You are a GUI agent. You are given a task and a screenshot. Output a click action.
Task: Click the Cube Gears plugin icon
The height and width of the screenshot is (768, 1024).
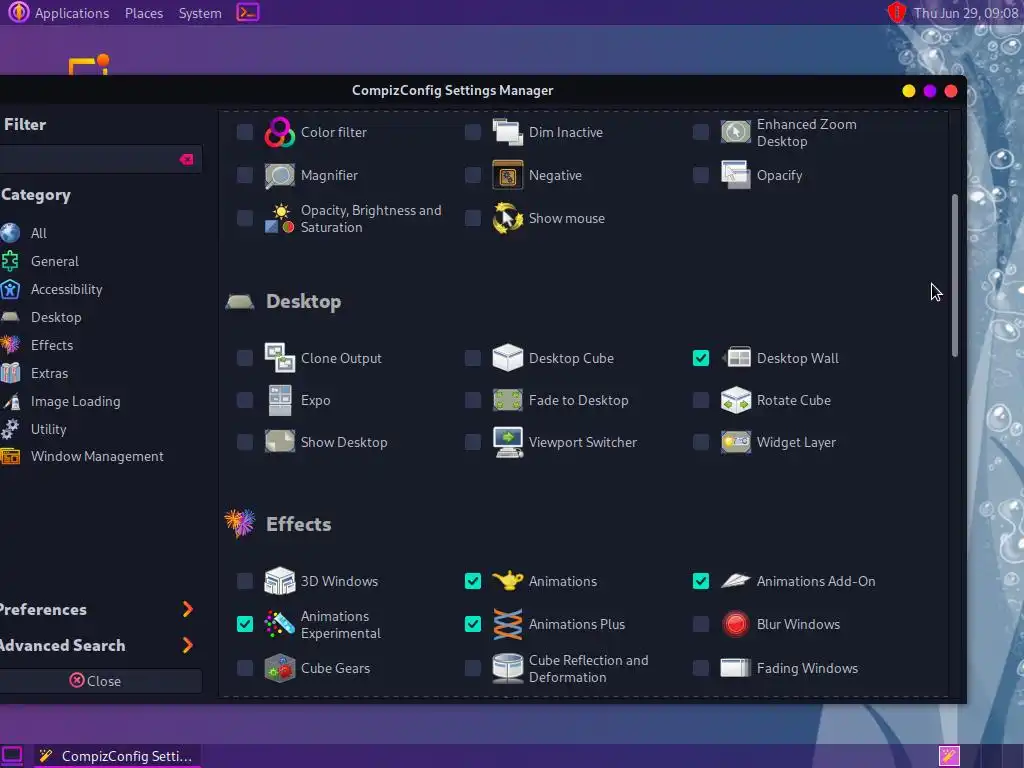pyautogui.click(x=280, y=668)
